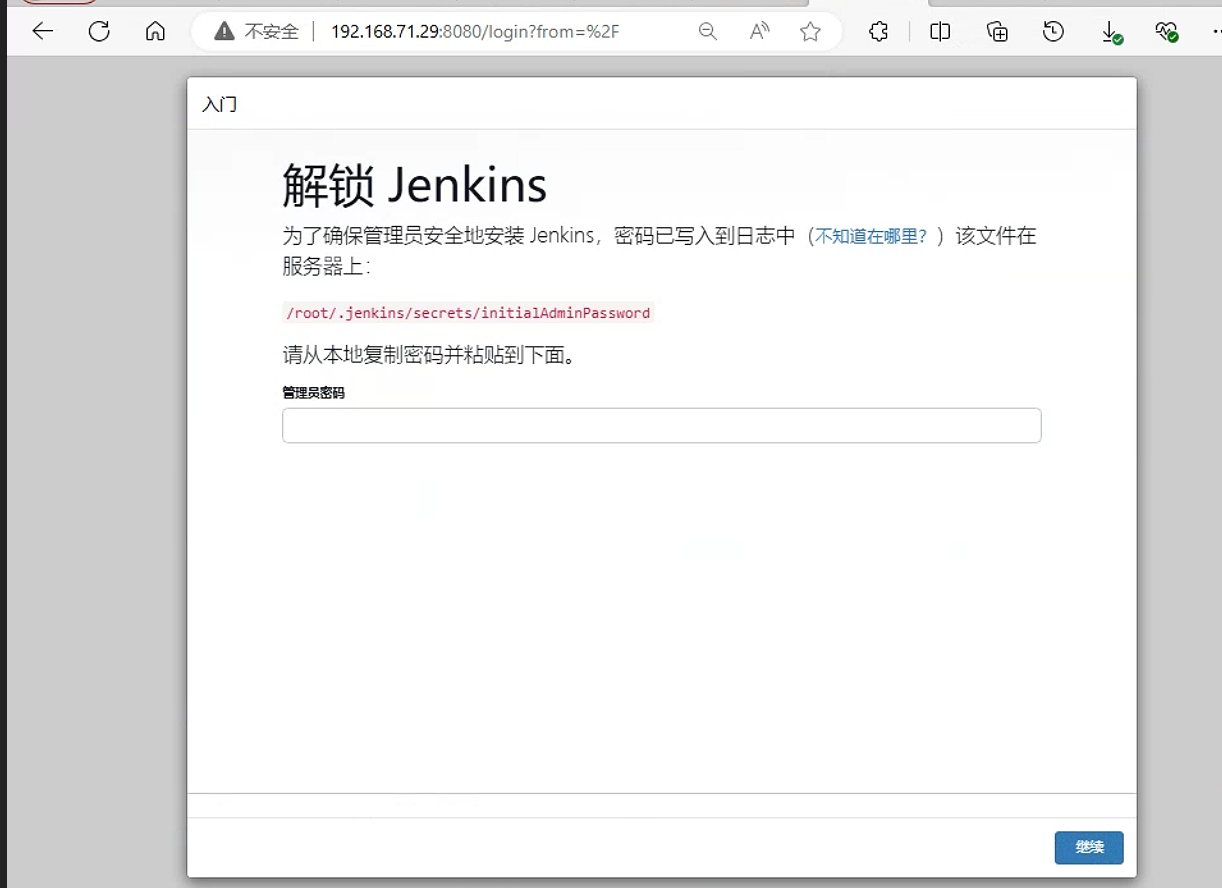The height and width of the screenshot is (888, 1222).
Task: Toggle the split screen view icon
Action: (x=940, y=31)
